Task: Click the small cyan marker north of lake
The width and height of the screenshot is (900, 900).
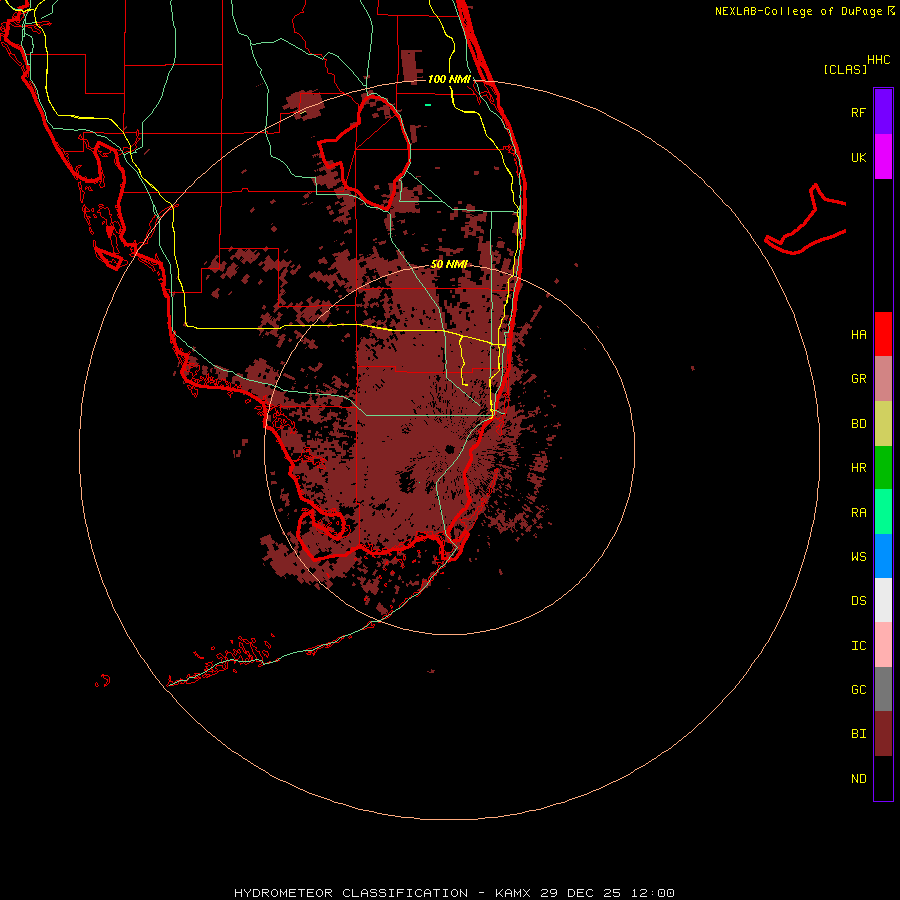Action: [x=428, y=105]
